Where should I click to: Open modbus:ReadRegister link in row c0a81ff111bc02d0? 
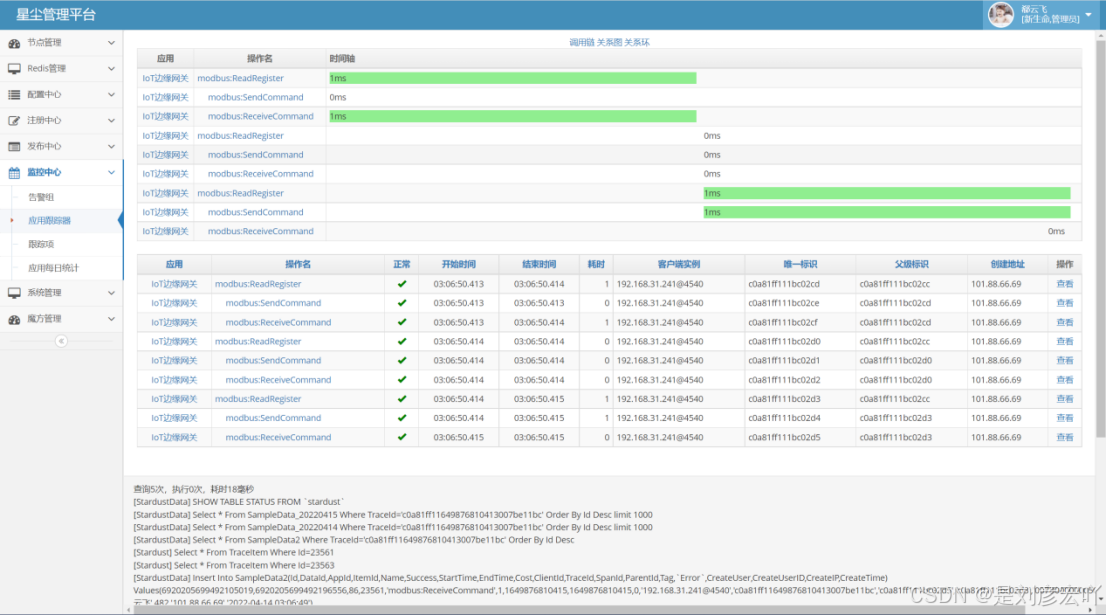coord(257,341)
